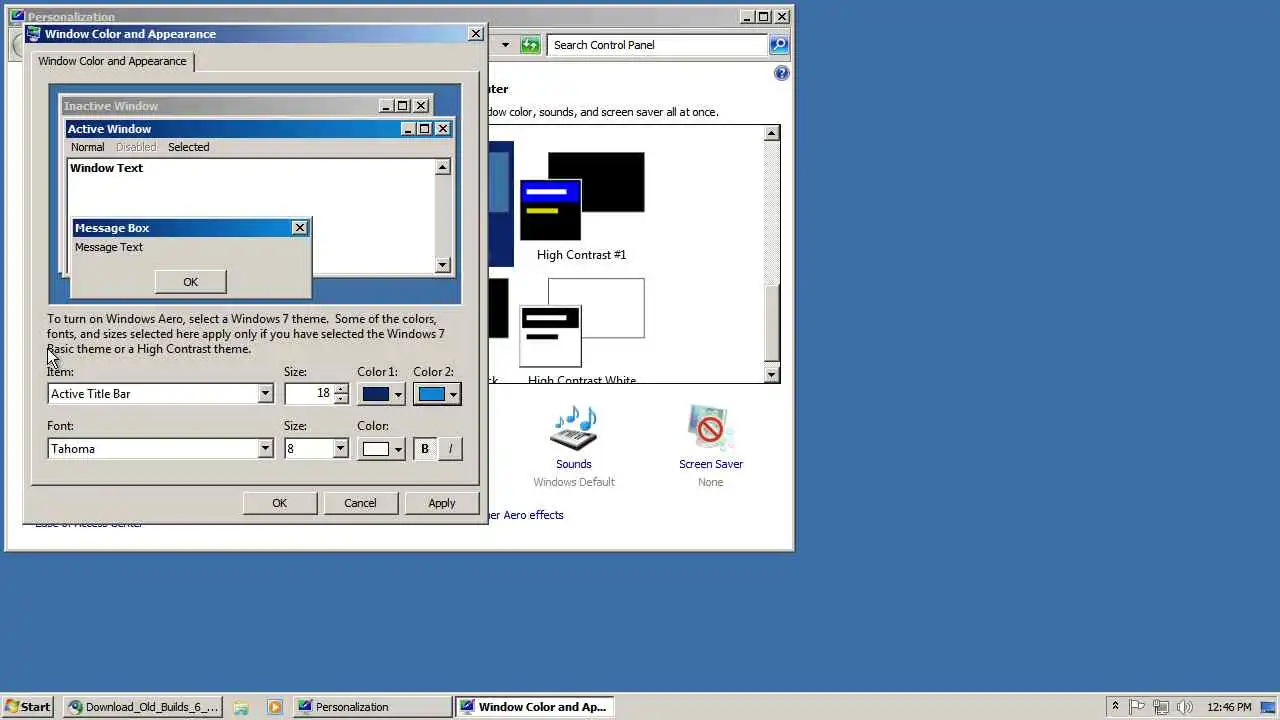Click the Window Color and Appearance taskbar button
This screenshot has height=720, width=1280.
click(x=535, y=706)
